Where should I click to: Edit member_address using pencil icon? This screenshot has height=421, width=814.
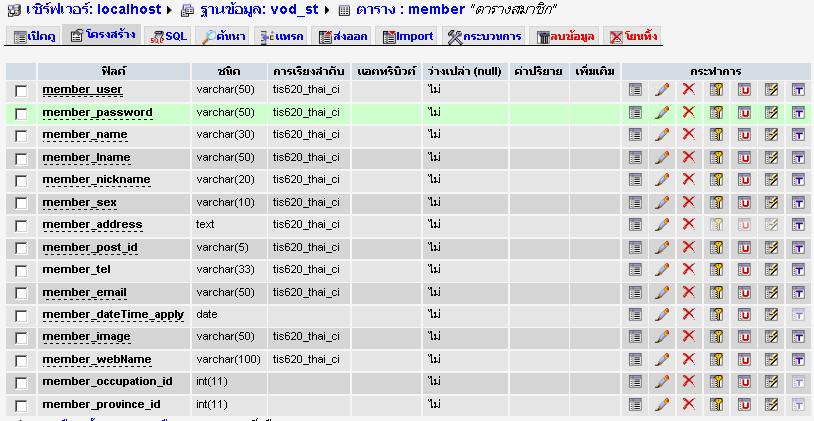click(662, 225)
